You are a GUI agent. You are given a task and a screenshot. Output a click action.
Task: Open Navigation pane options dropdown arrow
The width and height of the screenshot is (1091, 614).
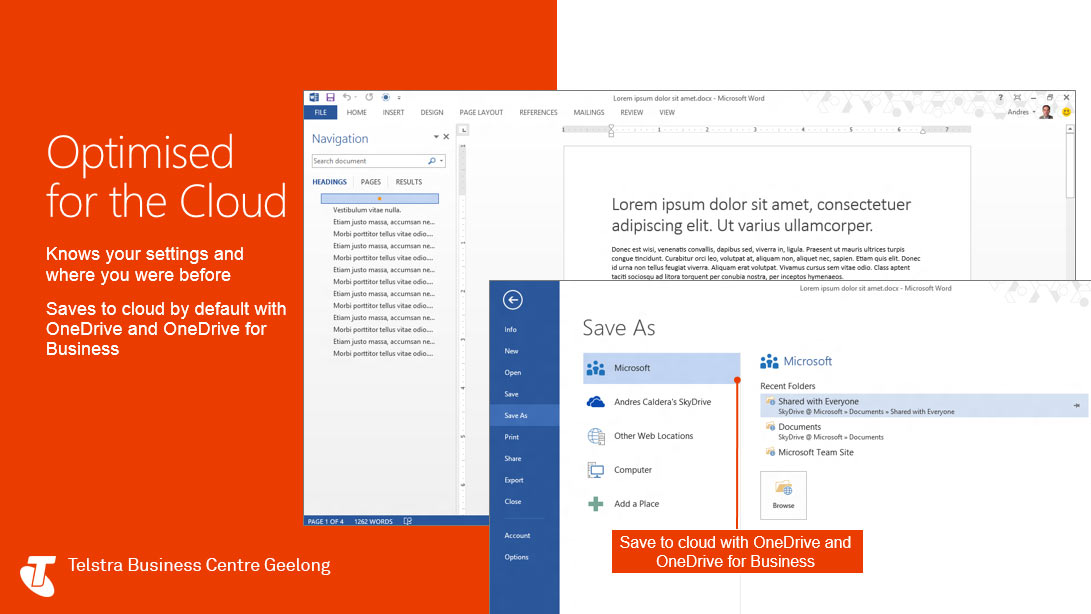436,137
